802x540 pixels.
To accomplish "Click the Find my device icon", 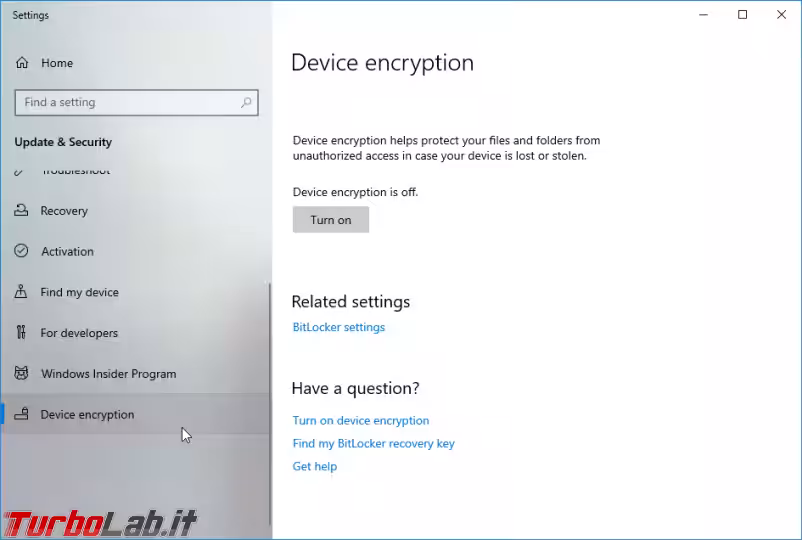I will 21,291.
